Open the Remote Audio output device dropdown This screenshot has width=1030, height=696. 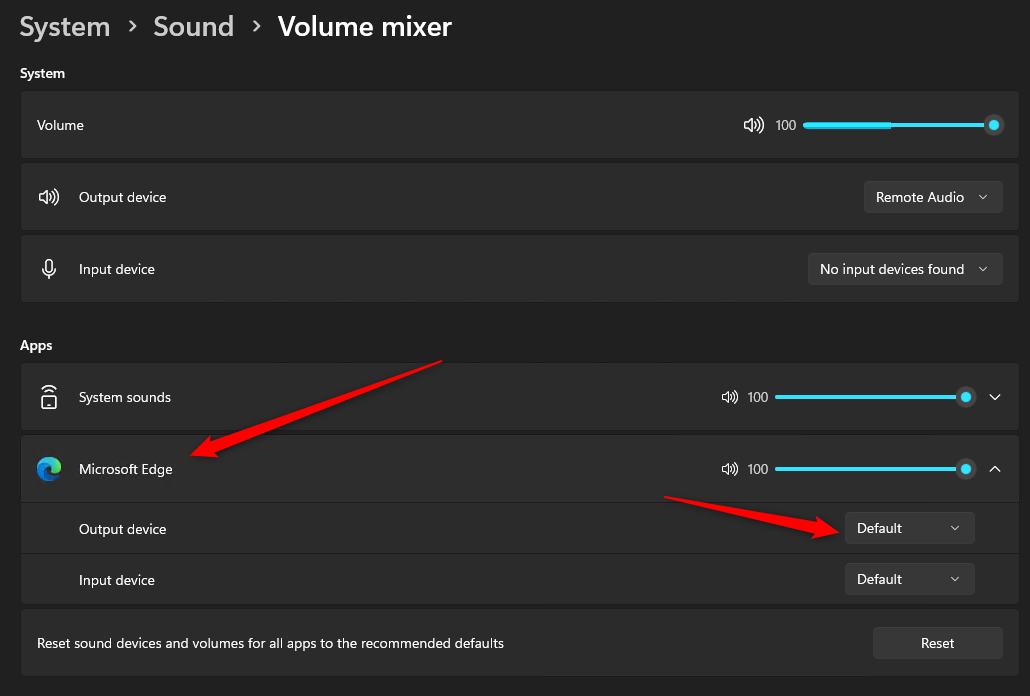(932, 196)
